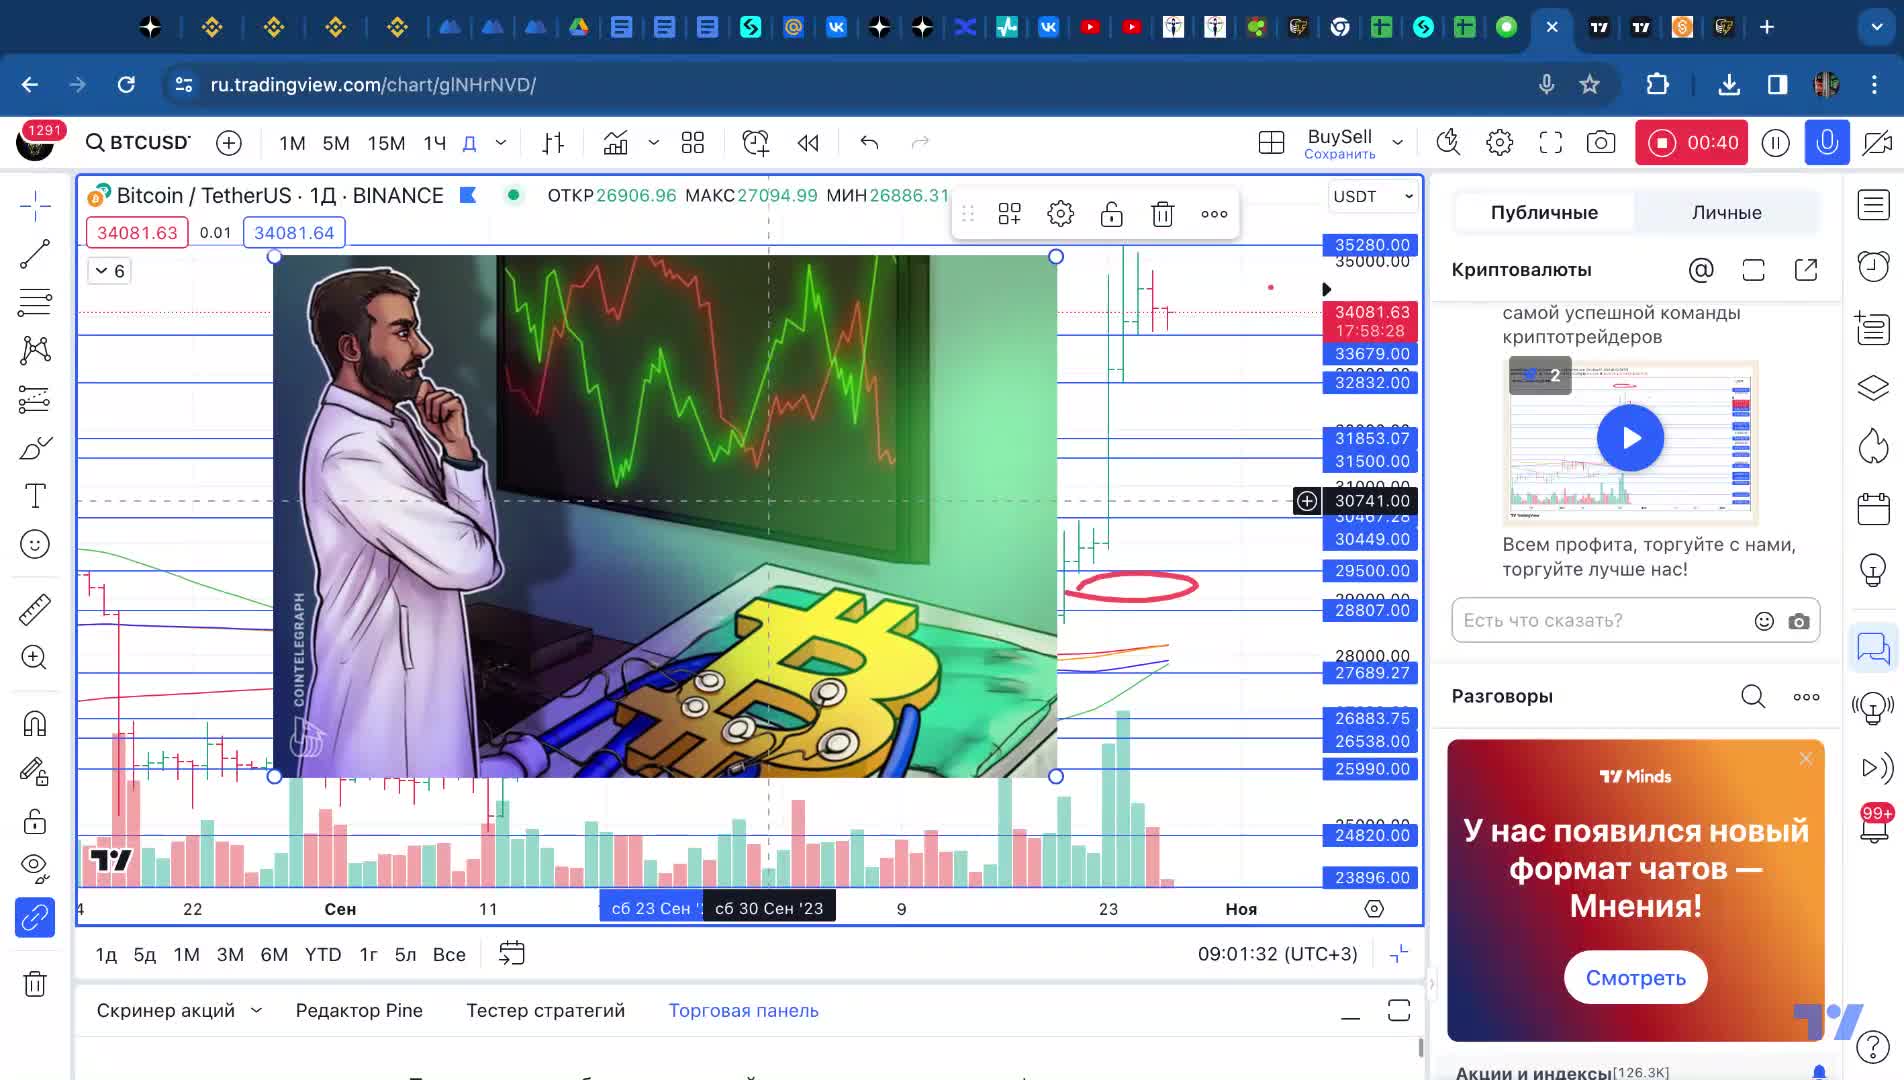The image size is (1904, 1080).
Task: Open floating toolbar drawing settings gear
Action: 1060,214
